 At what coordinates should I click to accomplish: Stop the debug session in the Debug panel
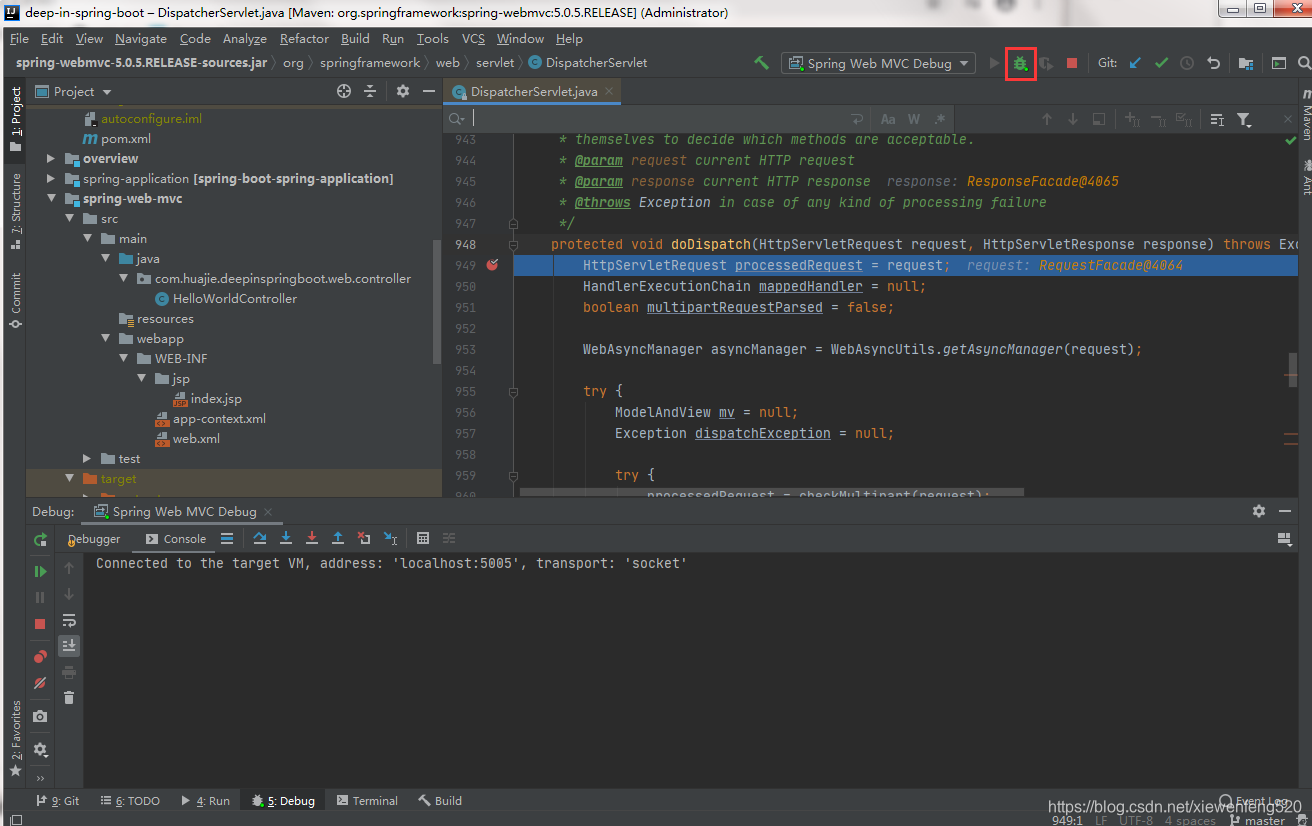coord(40,624)
